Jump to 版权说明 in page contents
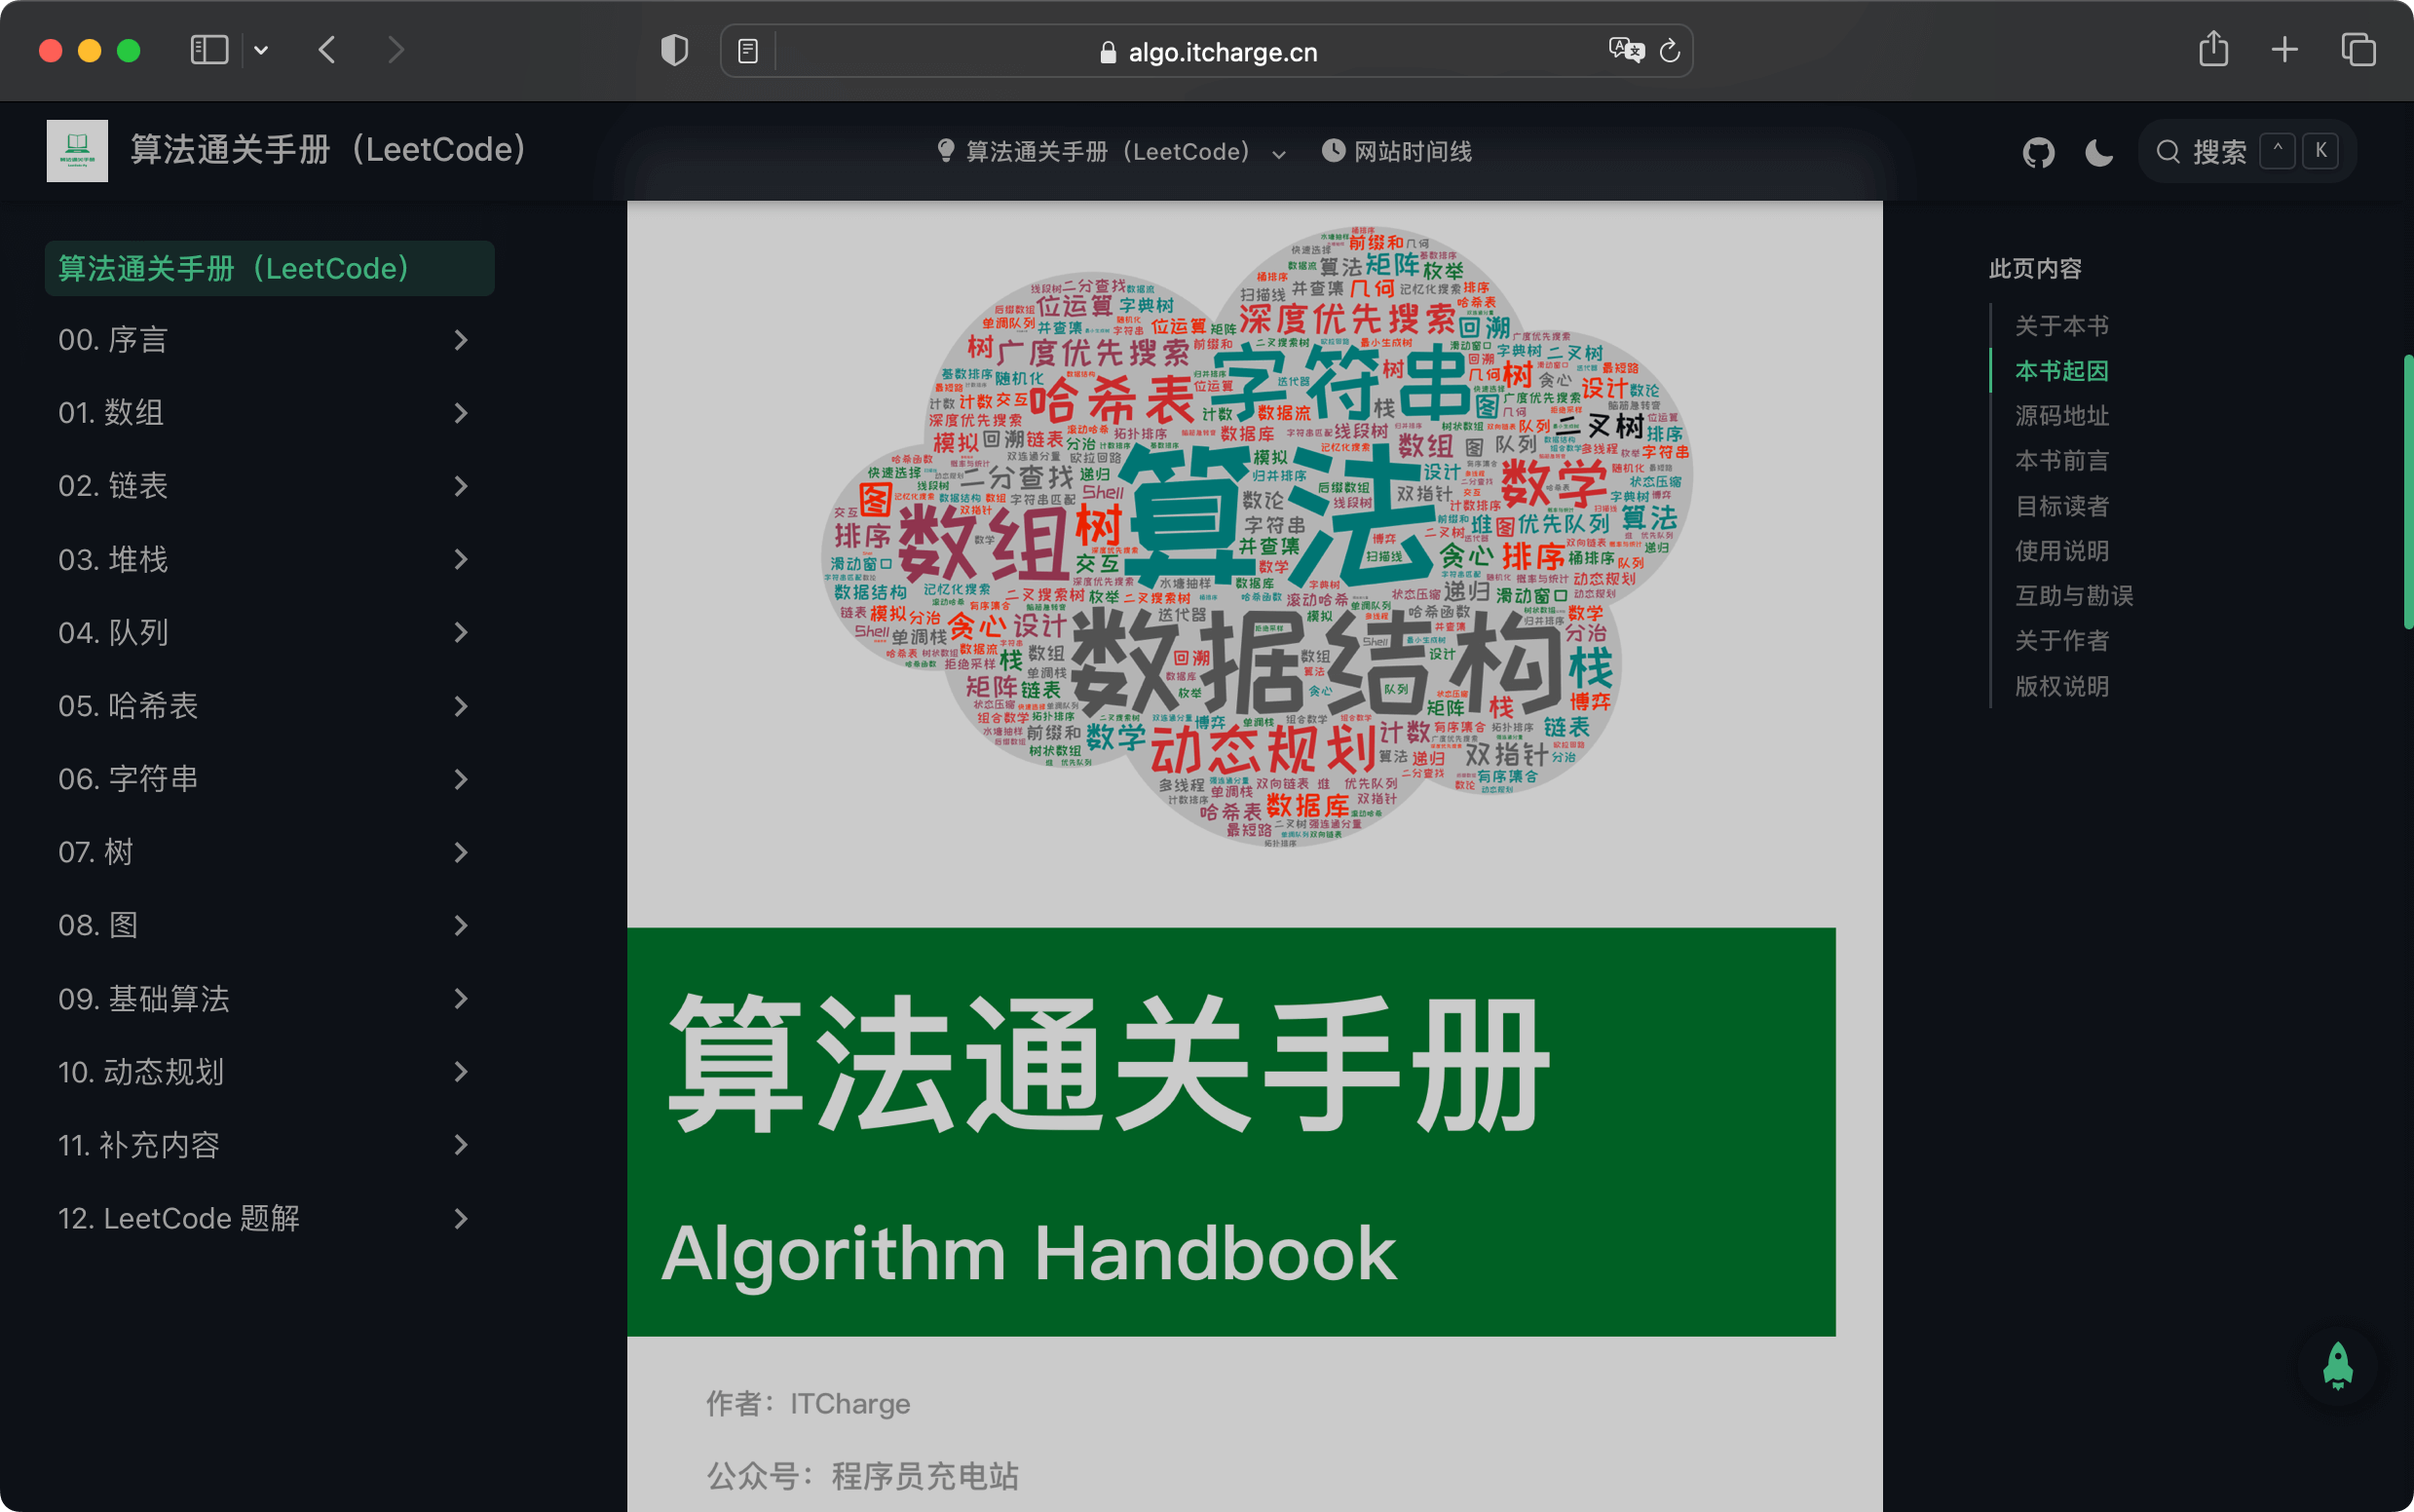Viewport: 2414px width, 1512px height. (2062, 687)
